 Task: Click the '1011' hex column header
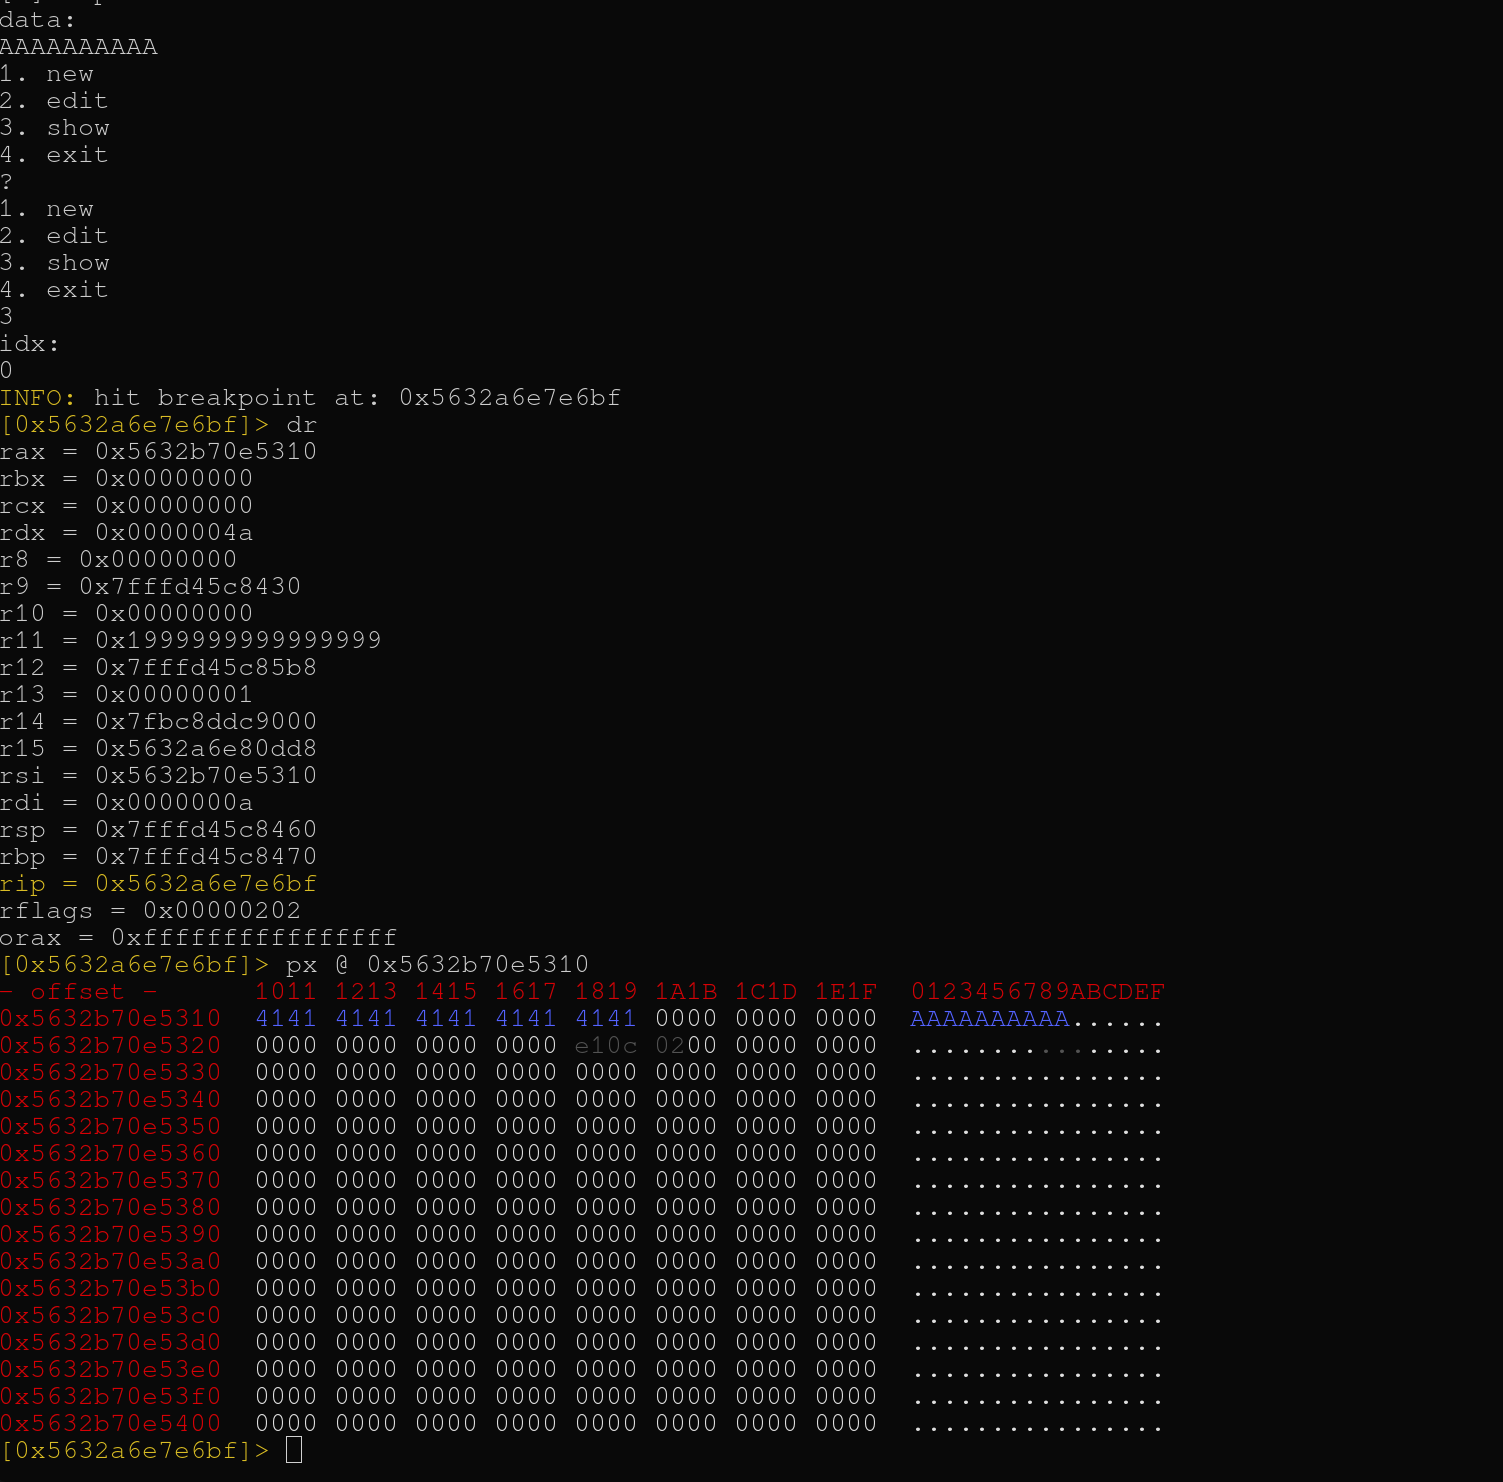coord(286,992)
